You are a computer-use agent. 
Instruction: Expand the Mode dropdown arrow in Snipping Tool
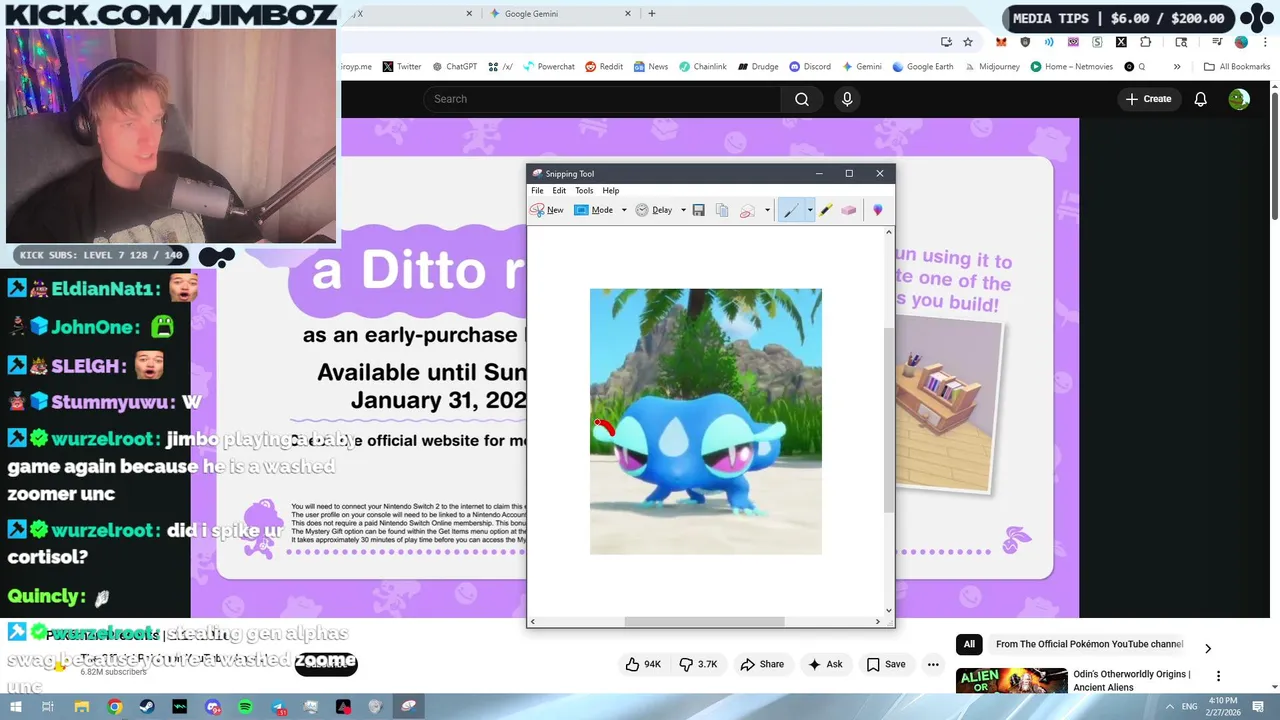tap(624, 210)
